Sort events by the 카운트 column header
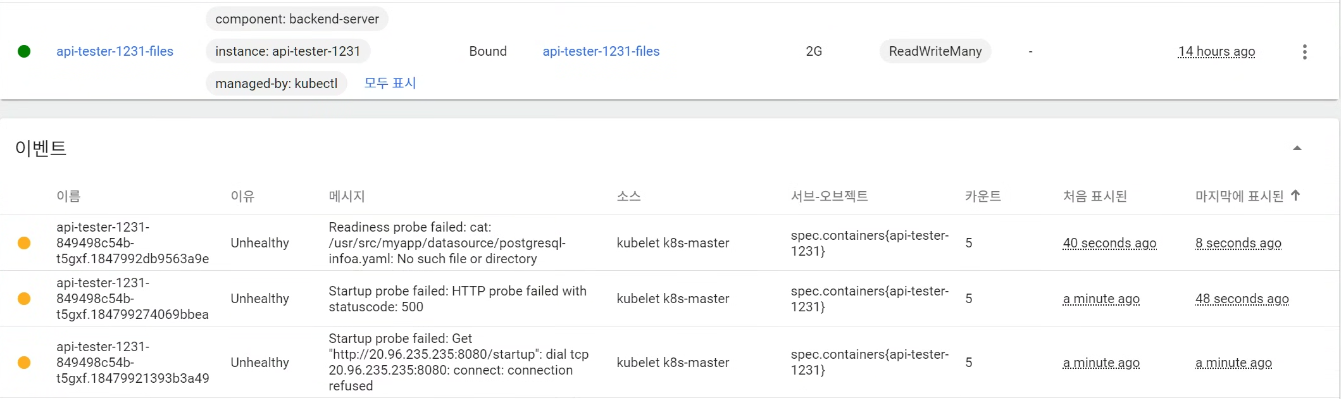This screenshot has width=1341, height=399. pyautogui.click(x=983, y=196)
